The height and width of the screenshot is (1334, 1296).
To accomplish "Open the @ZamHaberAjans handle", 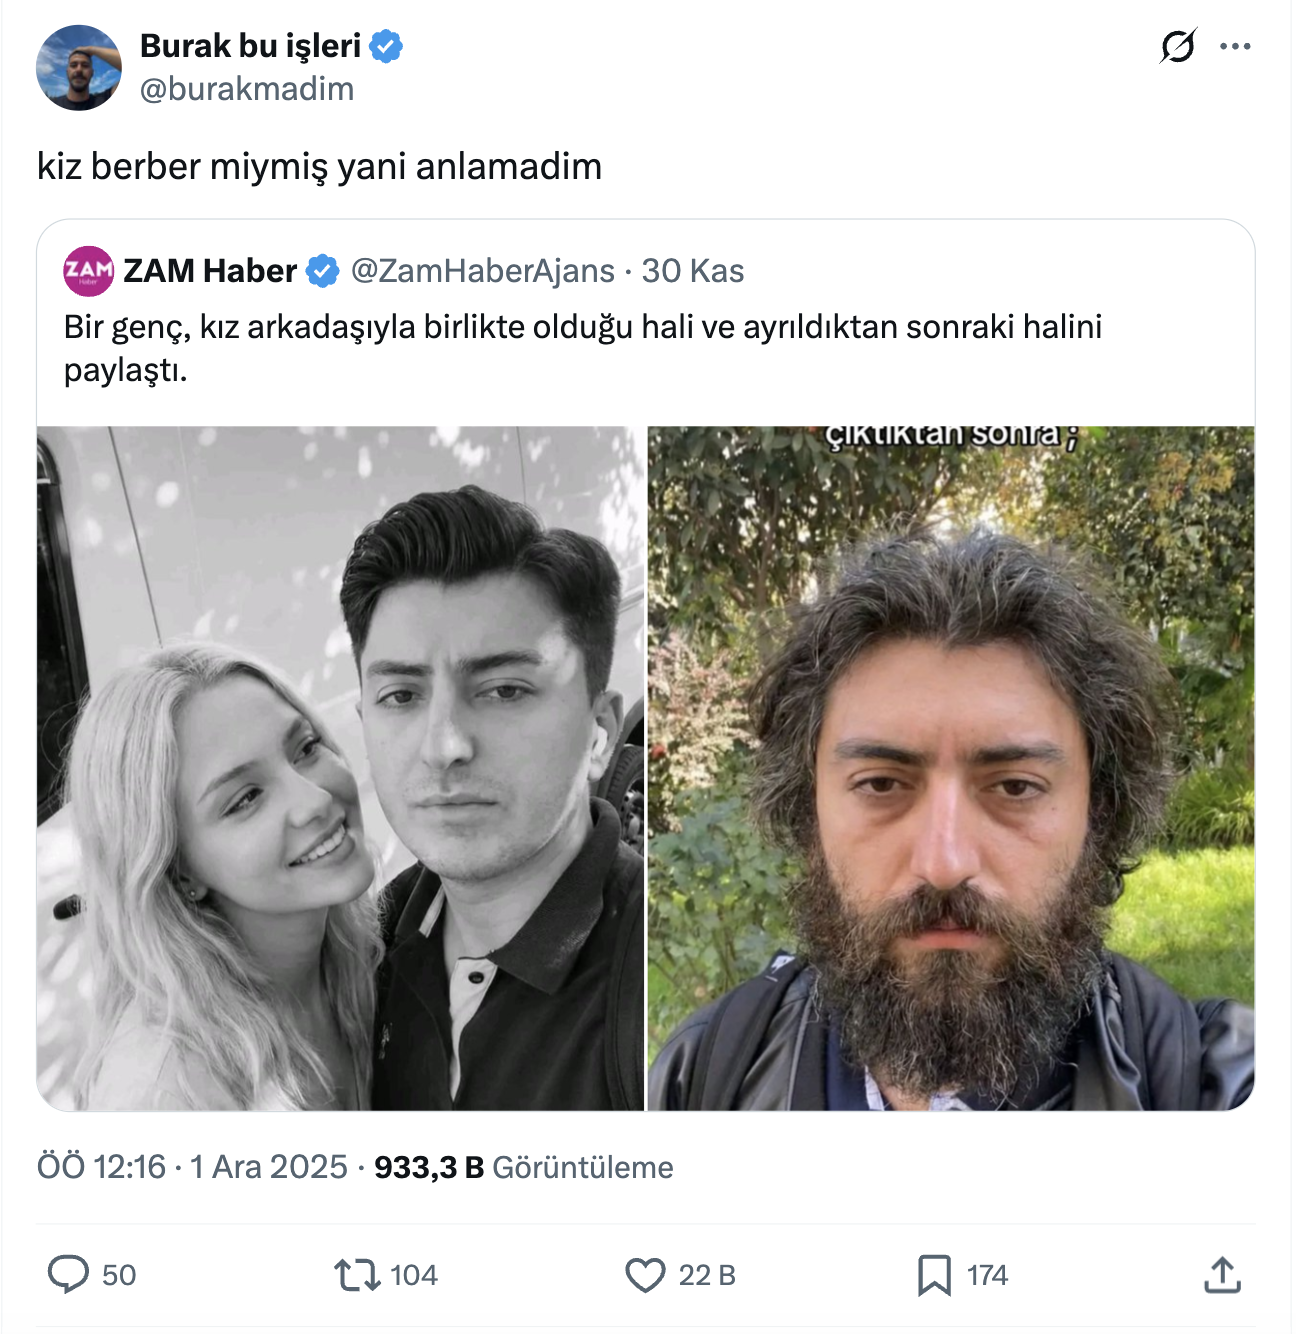I will pos(483,271).
